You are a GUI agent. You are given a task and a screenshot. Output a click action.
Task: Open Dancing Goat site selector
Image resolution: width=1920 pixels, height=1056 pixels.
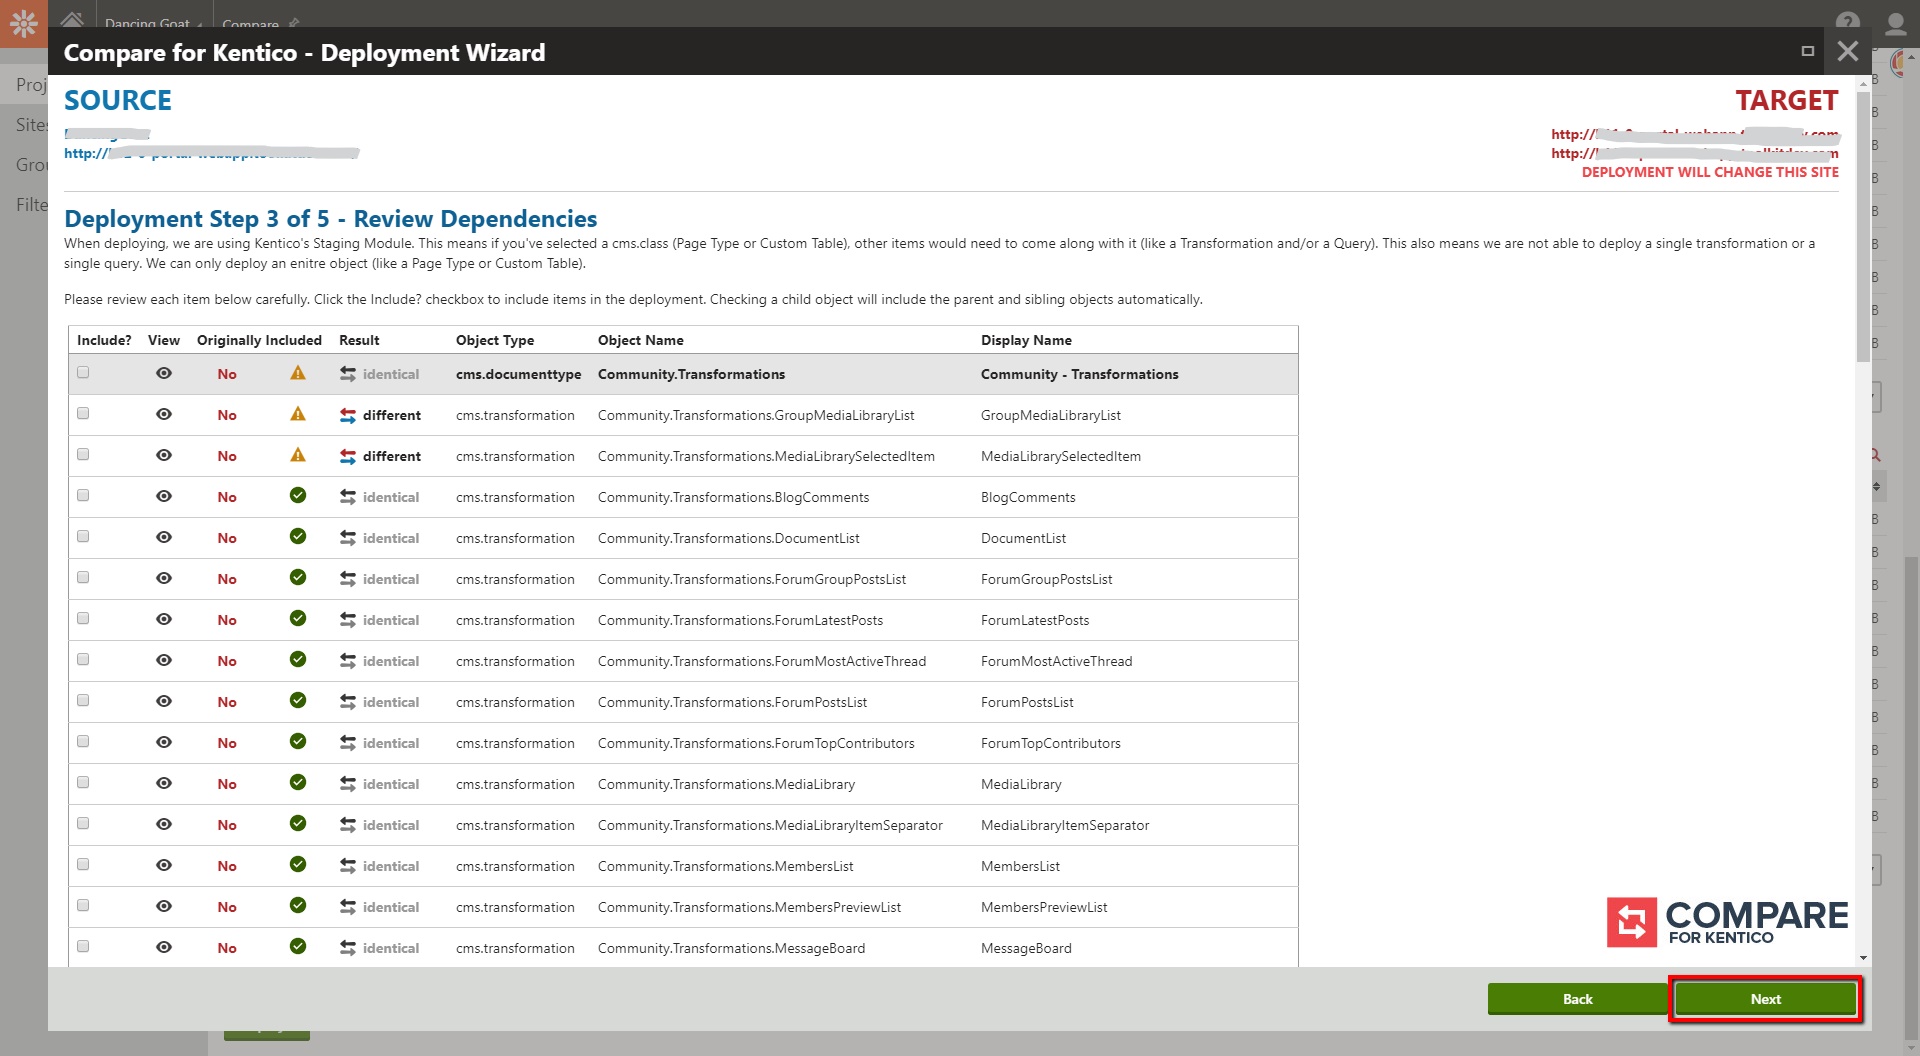pos(153,23)
